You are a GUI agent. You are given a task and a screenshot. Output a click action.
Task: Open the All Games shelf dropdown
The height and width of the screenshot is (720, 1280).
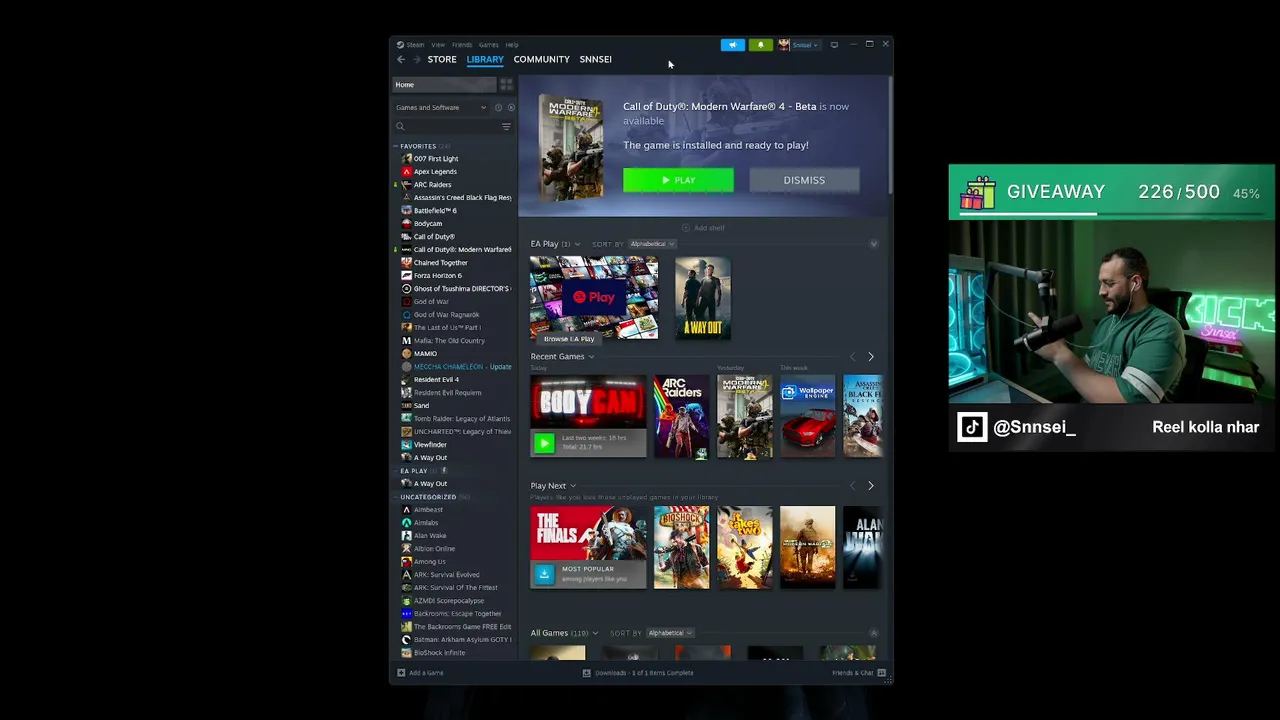595,633
